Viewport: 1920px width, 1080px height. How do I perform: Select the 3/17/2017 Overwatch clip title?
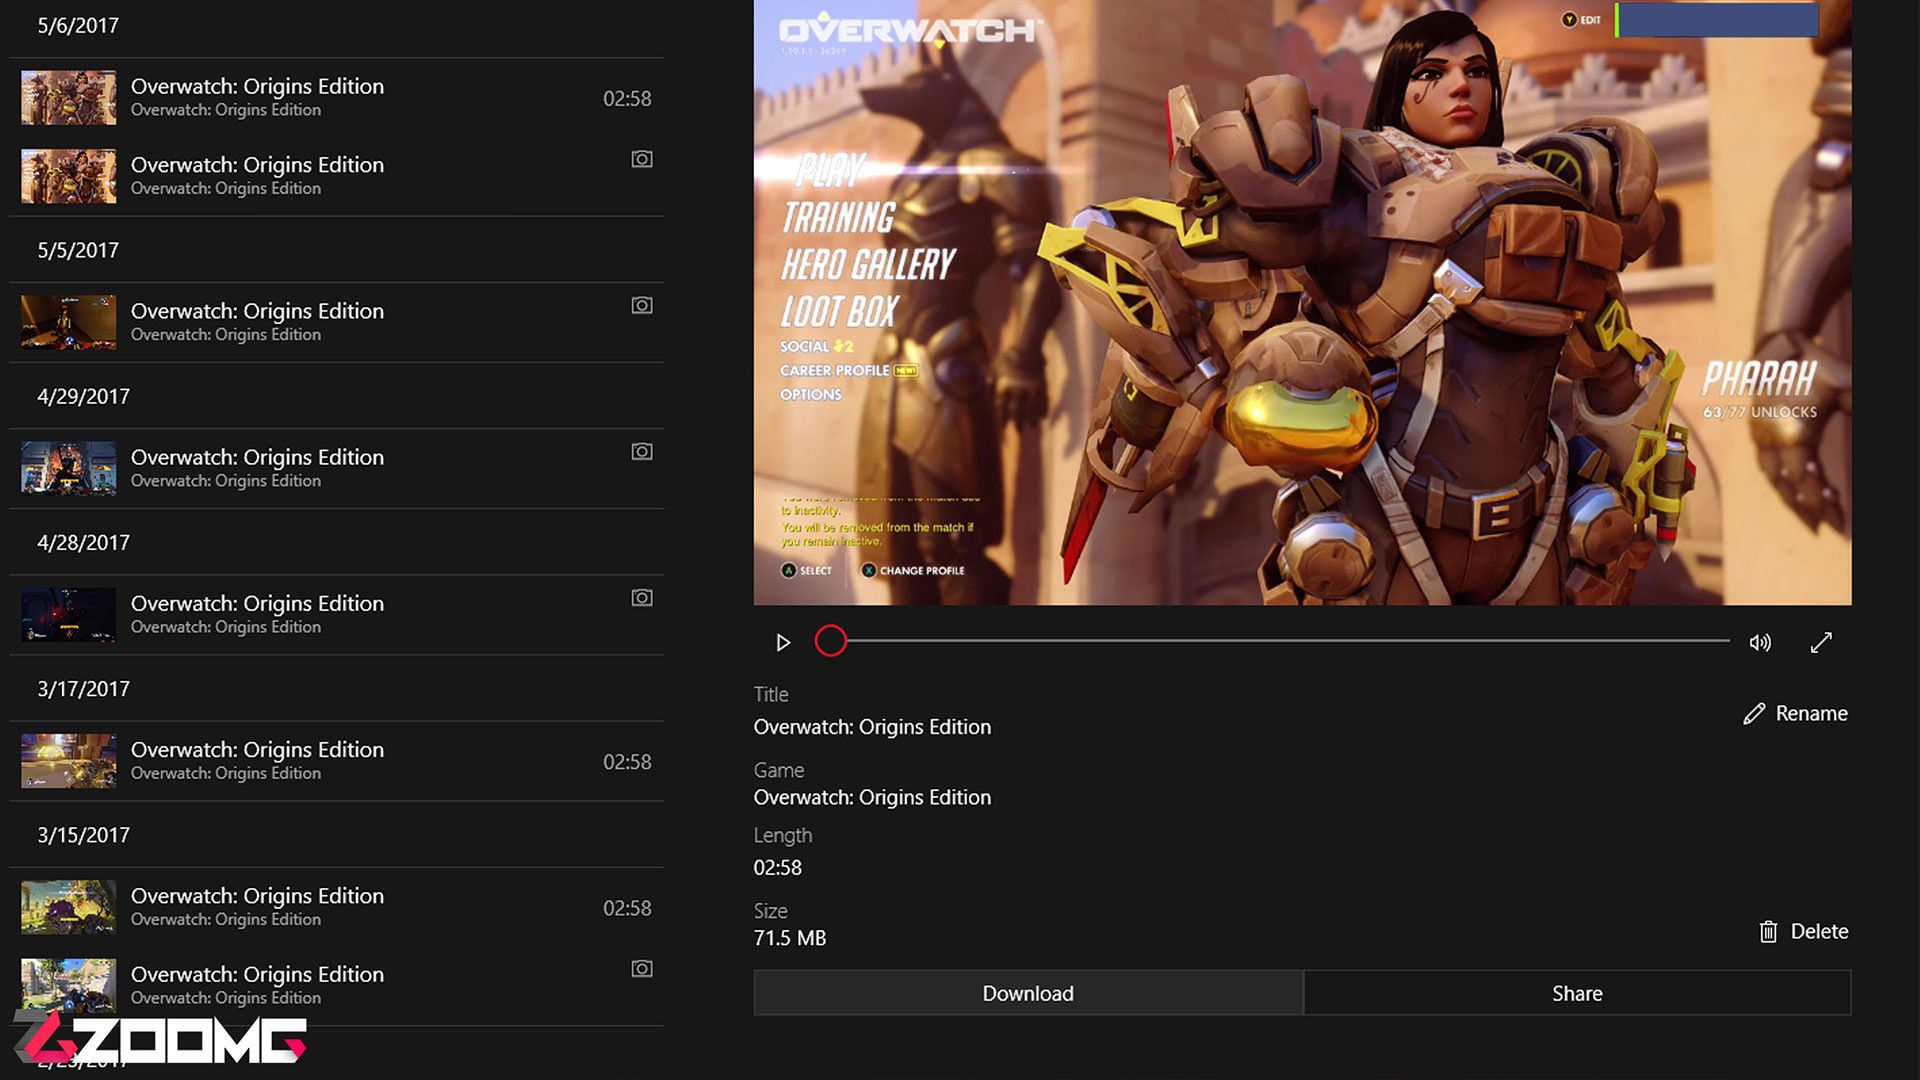[x=257, y=749]
